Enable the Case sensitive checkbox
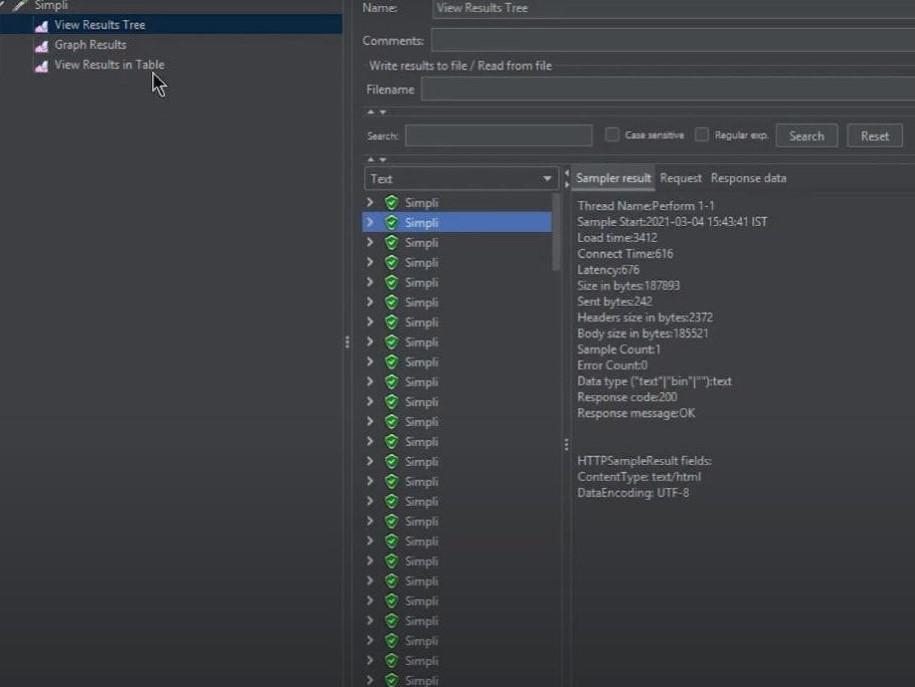The width and height of the screenshot is (915, 687). click(612, 135)
